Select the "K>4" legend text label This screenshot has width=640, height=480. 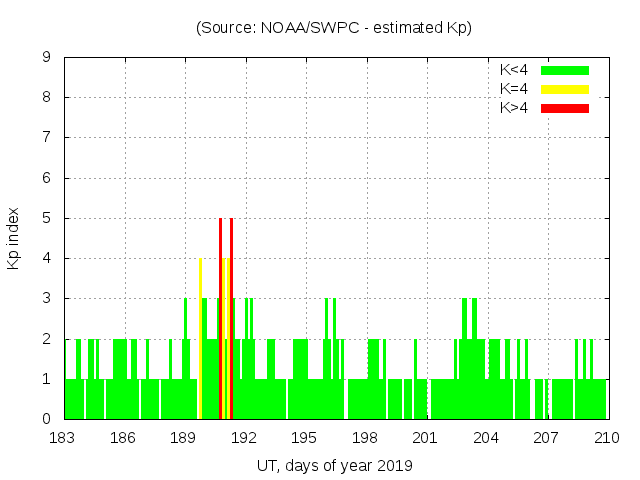pos(513,108)
